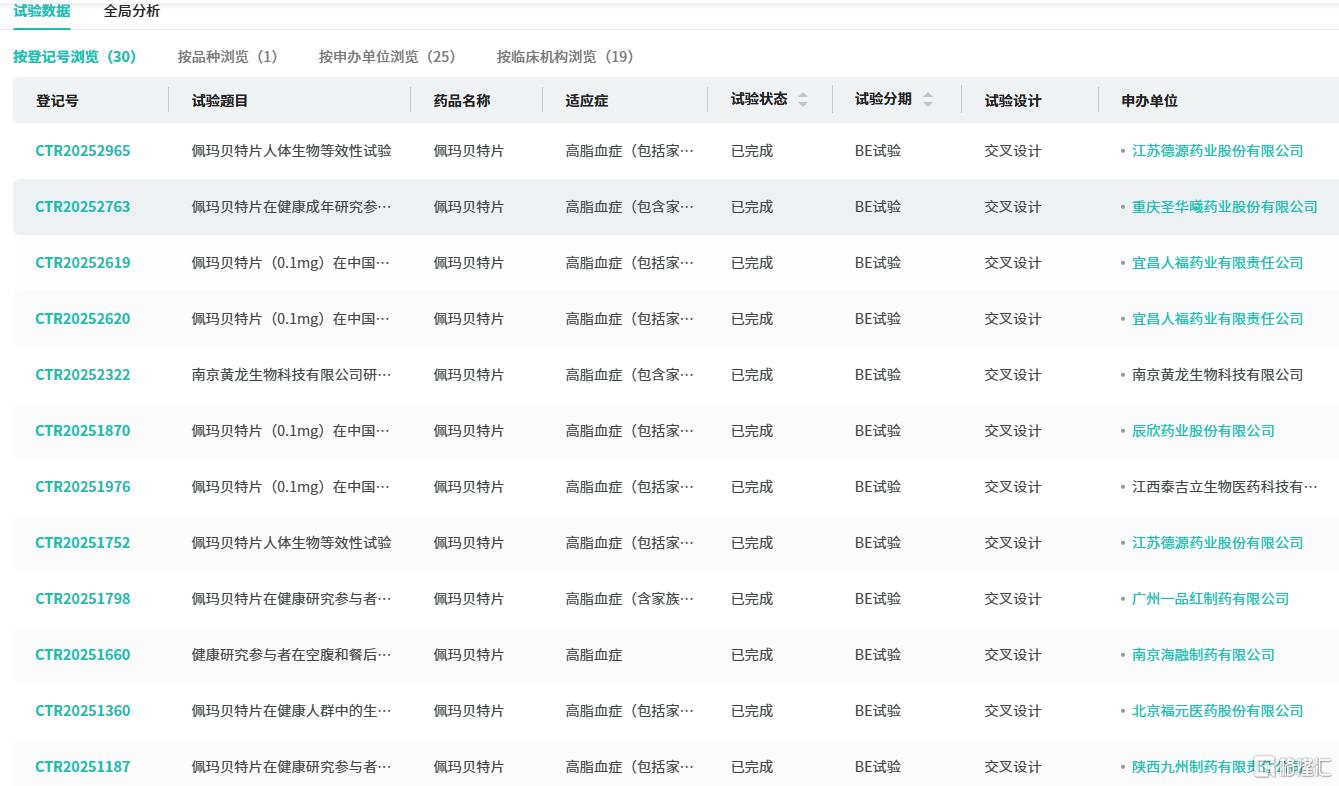
Task: Open sponsor 南京海融制药有限公司
Action: point(1203,655)
